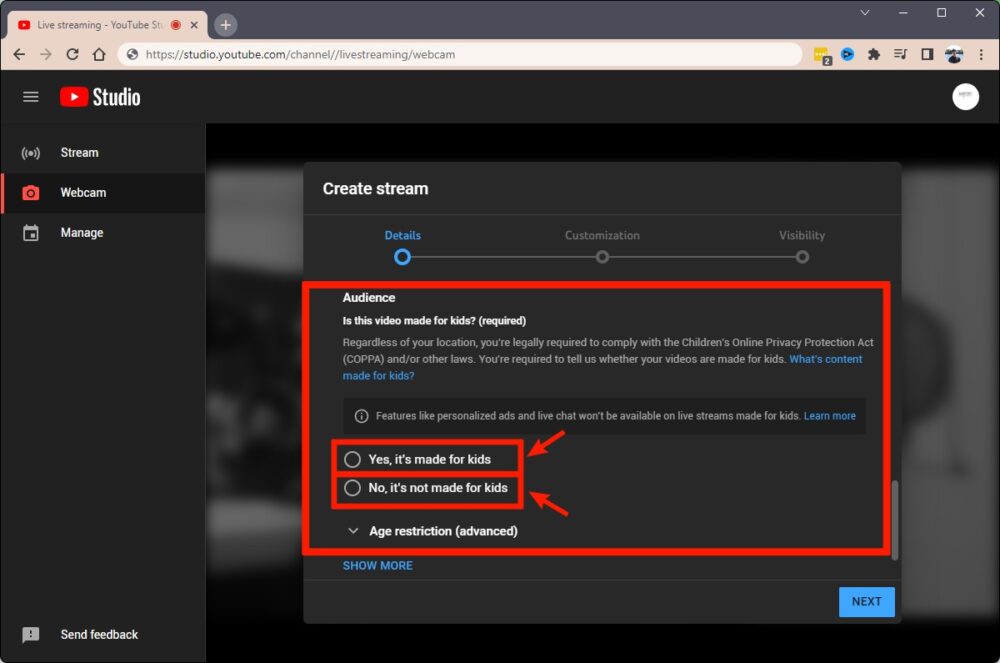This screenshot has width=1000, height=663.
Task: Open the tab search dropdown chevron
Action: pyautogui.click(x=865, y=13)
